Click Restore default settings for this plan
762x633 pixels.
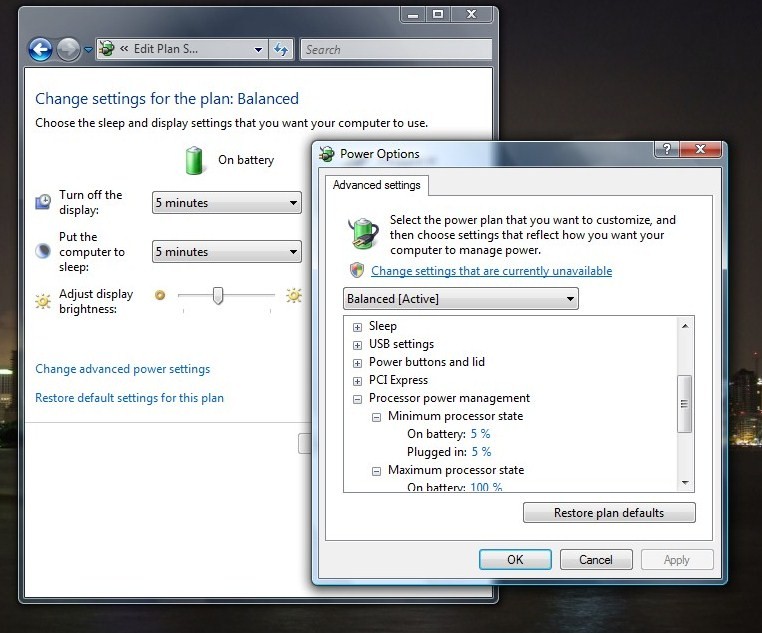click(129, 398)
